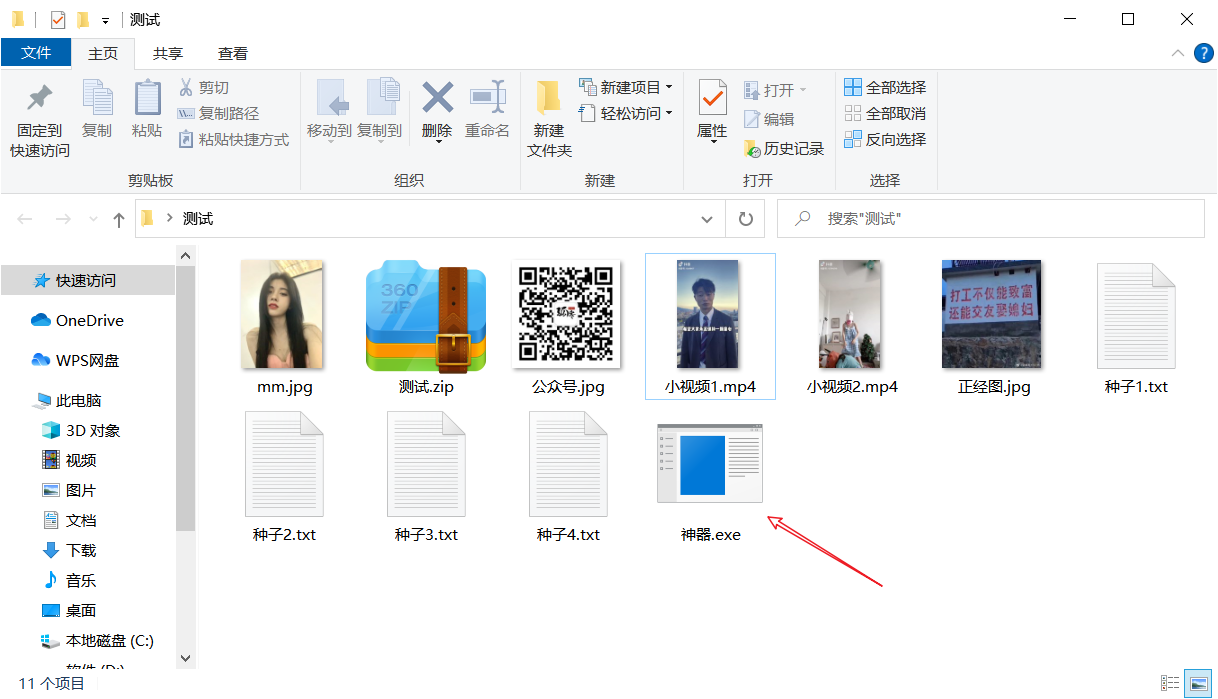This screenshot has width=1218, height=699.
Task: Click 粘贴快捷方式 option
Action: pos(233,140)
